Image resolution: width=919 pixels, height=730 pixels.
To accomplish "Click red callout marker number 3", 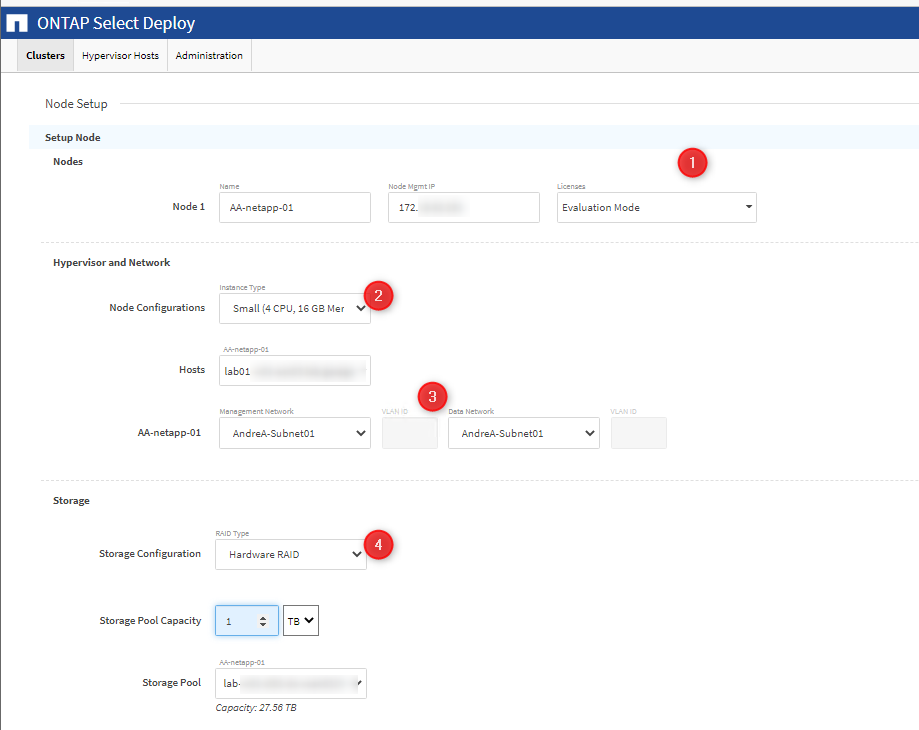I will point(432,397).
